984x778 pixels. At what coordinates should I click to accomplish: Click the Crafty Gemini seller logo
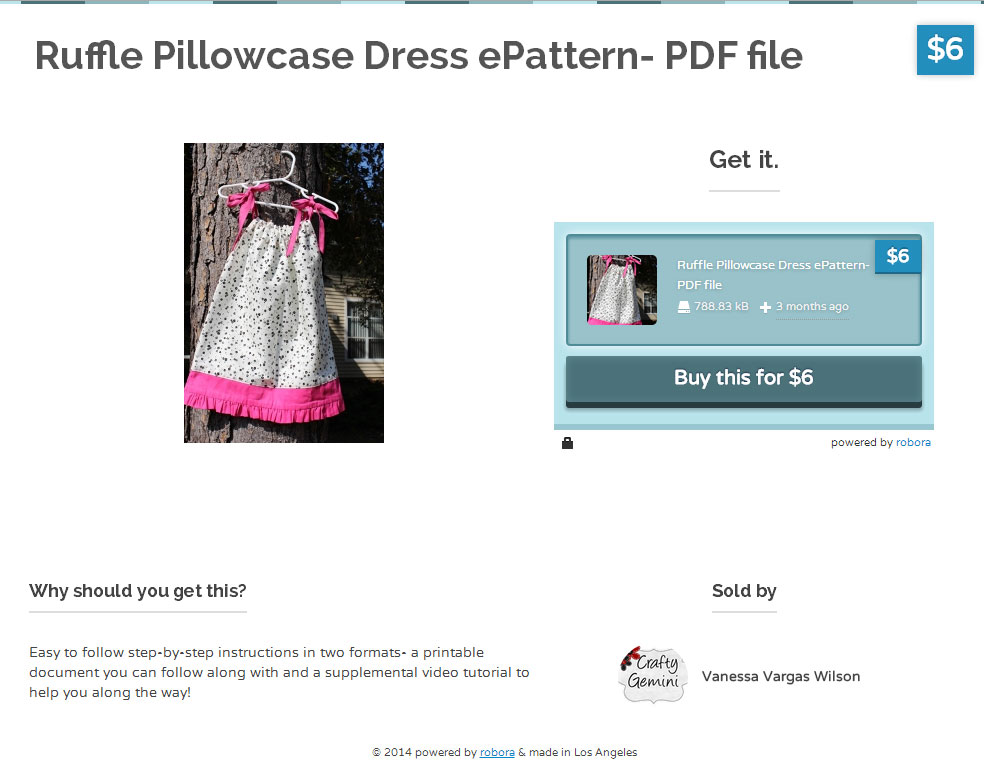point(653,674)
